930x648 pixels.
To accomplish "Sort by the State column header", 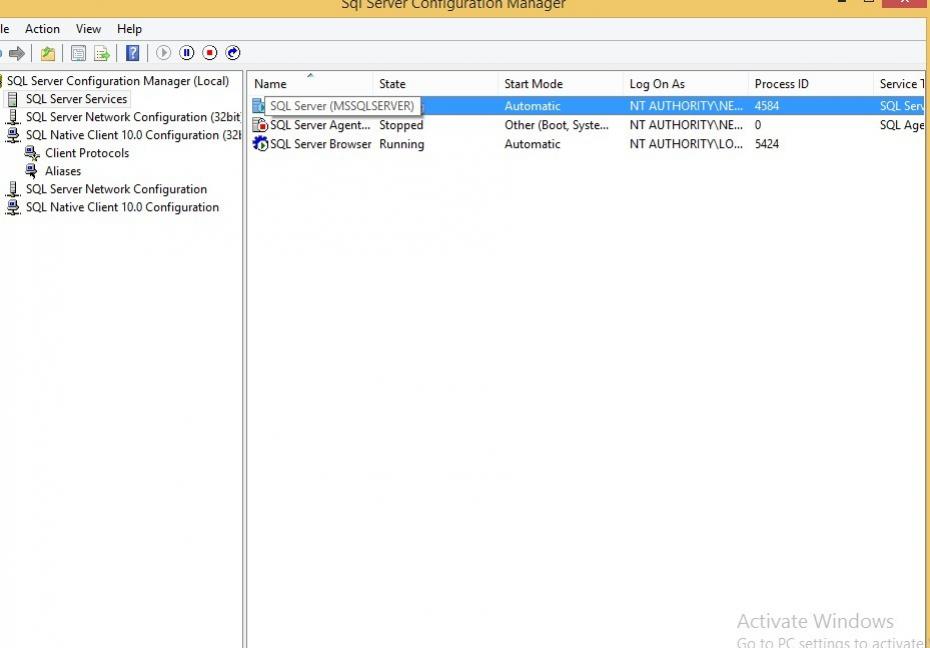I will point(435,84).
